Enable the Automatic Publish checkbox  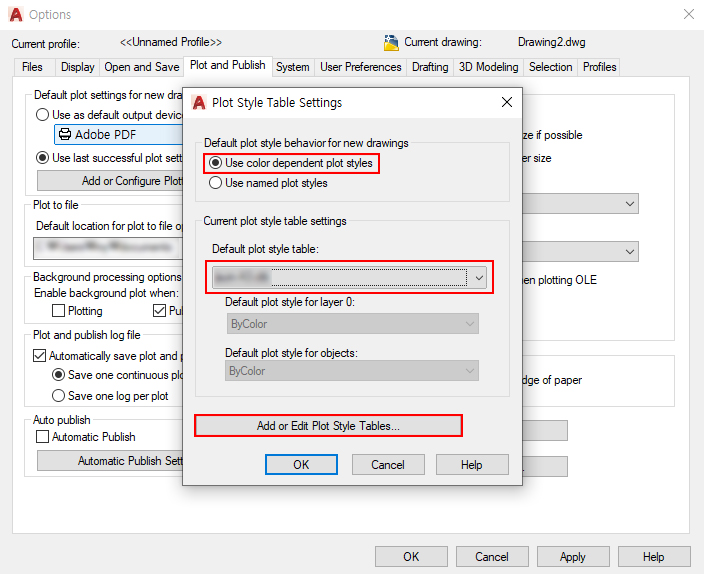[x=42, y=437]
